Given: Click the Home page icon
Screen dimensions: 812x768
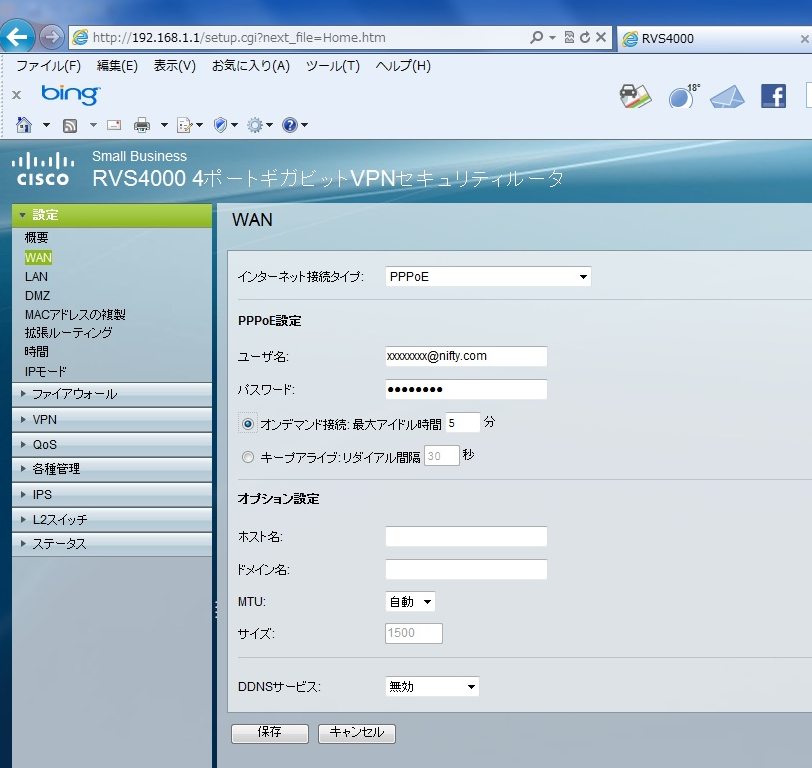Looking at the screenshot, I should 24,125.
